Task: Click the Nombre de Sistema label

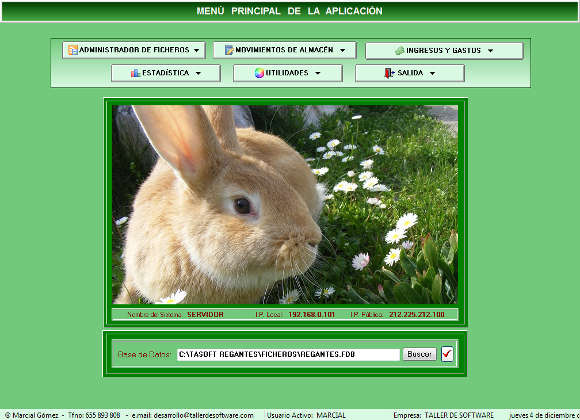Action: tap(155, 315)
